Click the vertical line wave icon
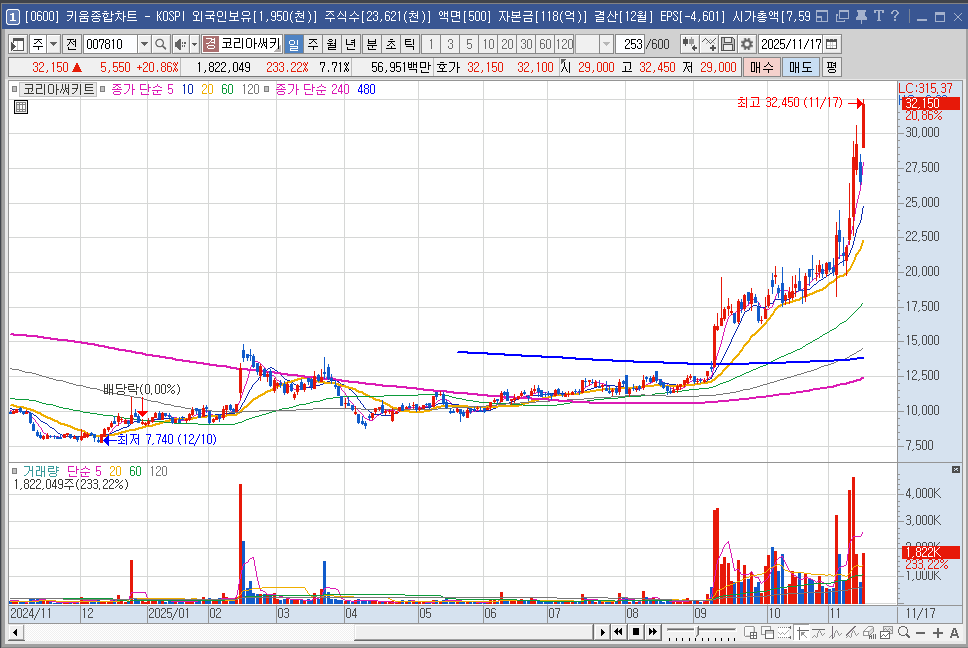968x648 pixels. coord(836,633)
